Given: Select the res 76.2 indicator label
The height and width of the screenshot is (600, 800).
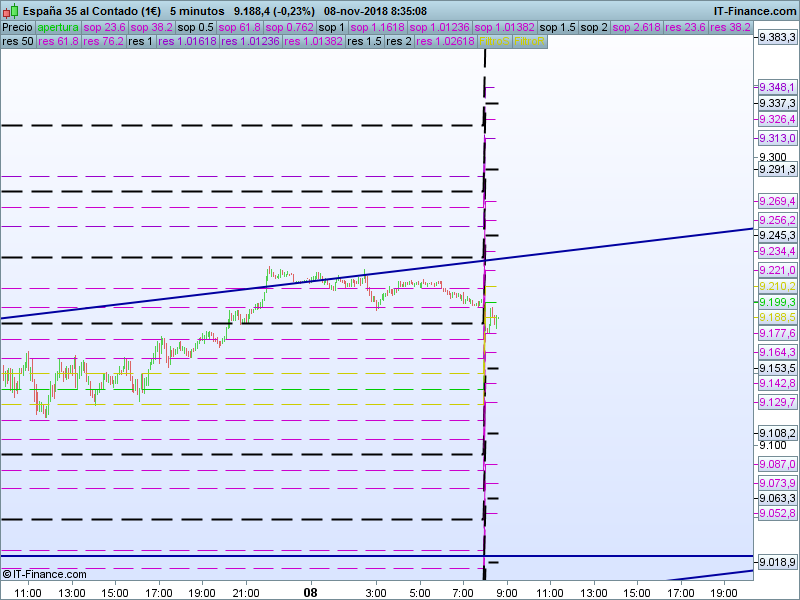Looking at the screenshot, I should (104, 42).
